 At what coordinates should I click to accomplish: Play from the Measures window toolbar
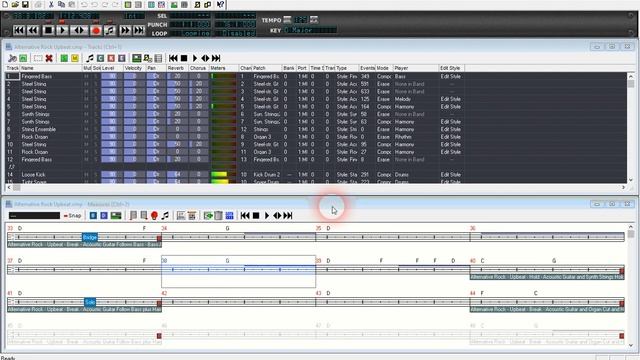pyautogui.click(x=267, y=216)
